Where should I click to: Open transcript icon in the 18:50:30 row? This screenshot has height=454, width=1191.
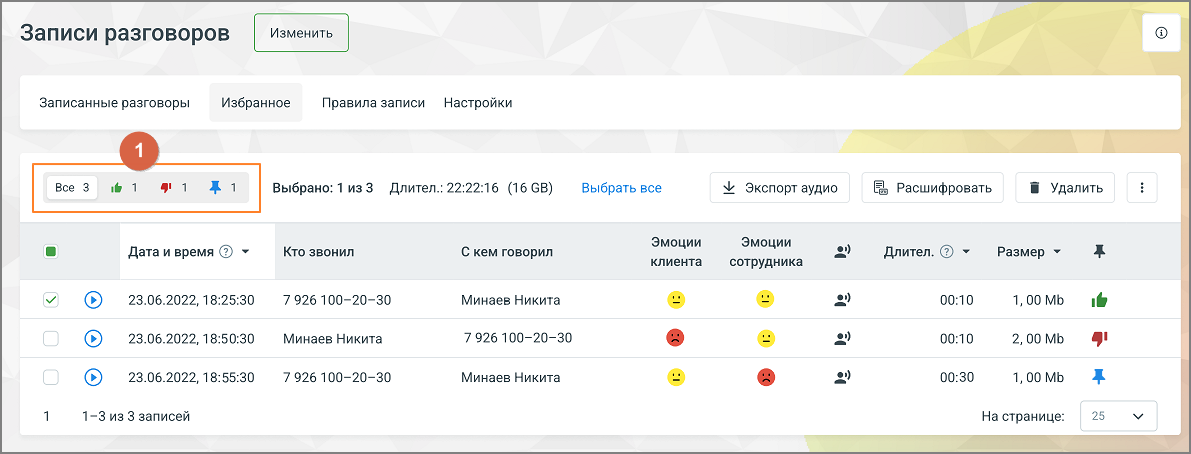(842, 339)
